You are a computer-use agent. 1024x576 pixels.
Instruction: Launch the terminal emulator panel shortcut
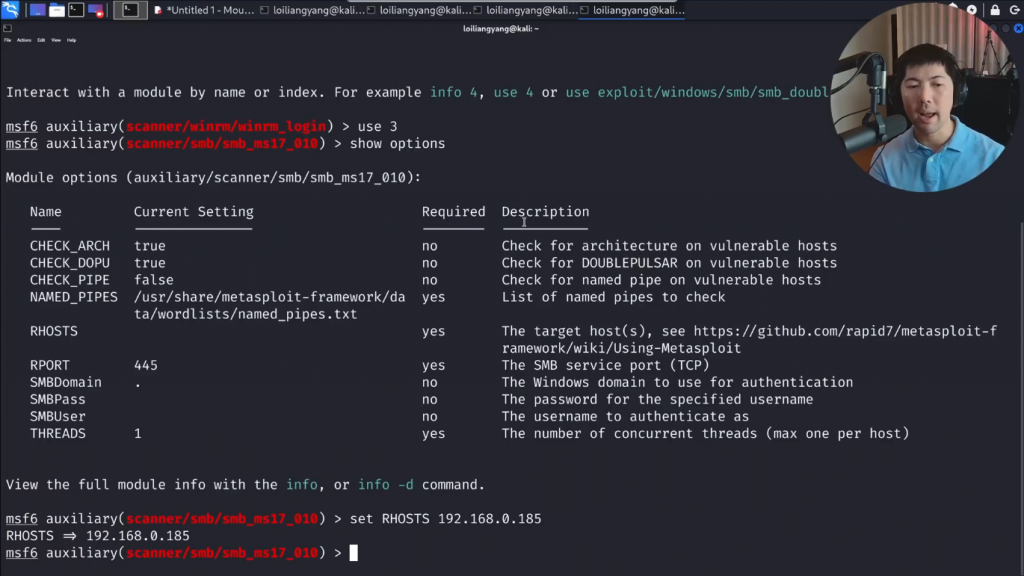pos(76,10)
